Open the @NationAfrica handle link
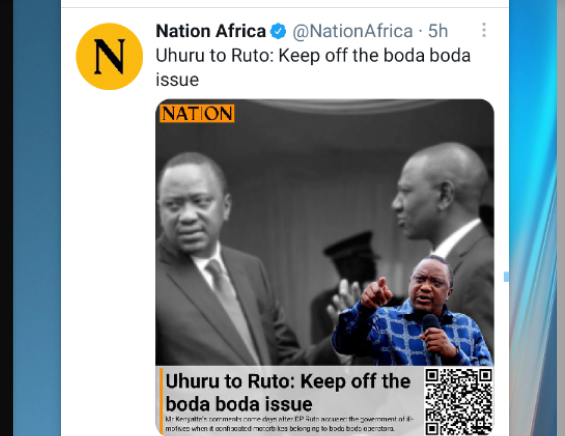Image resolution: width=565 pixels, height=436 pixels. coord(352,31)
